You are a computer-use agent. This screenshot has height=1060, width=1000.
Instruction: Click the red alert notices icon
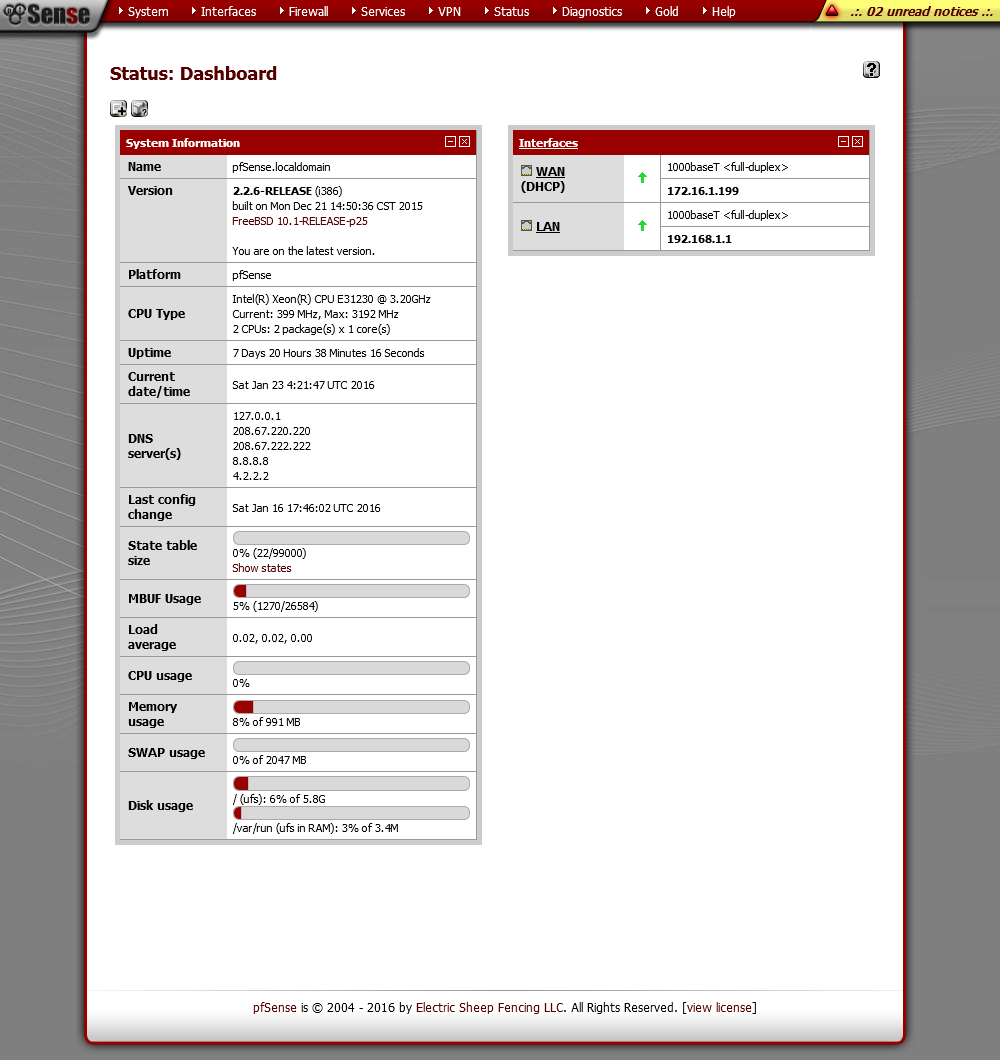[x=832, y=11]
